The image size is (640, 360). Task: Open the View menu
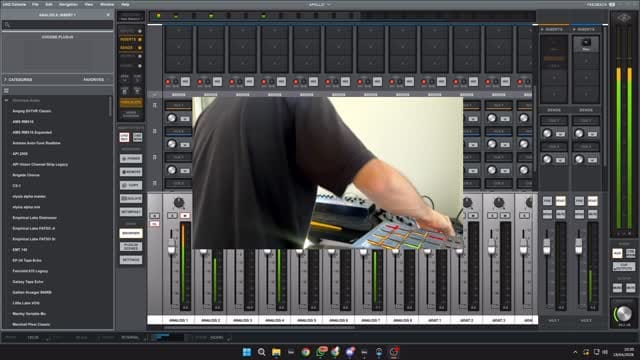pos(89,4)
